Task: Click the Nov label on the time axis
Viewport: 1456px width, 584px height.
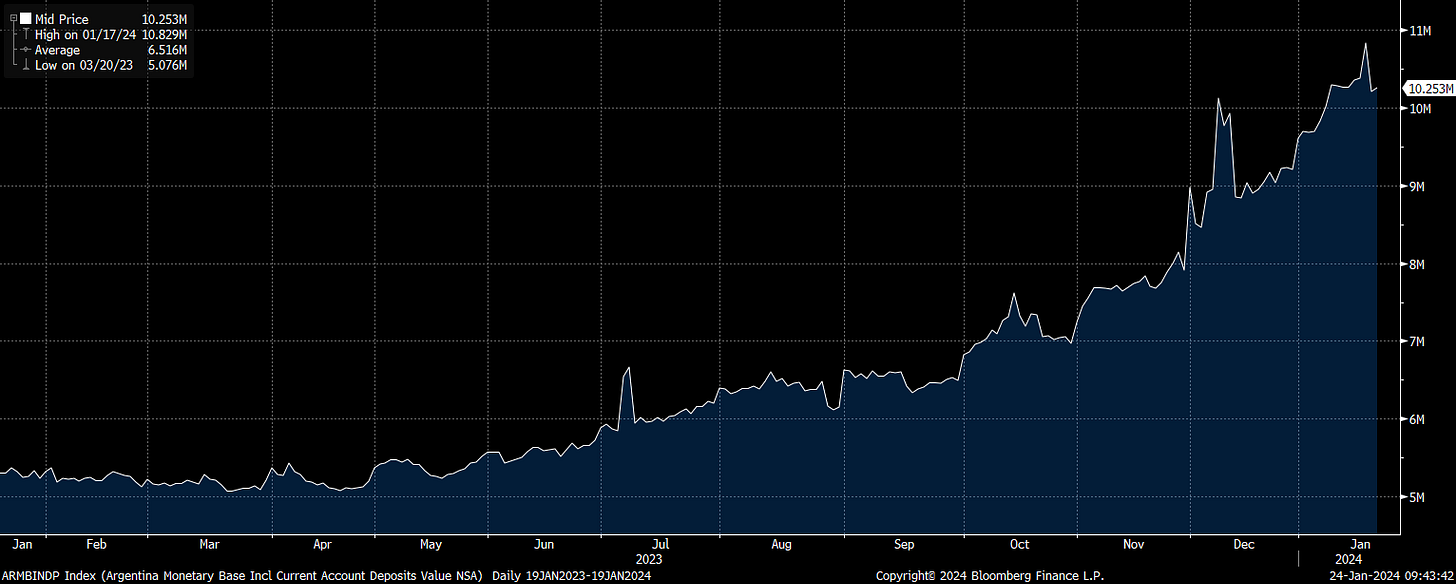Action: coord(1133,545)
